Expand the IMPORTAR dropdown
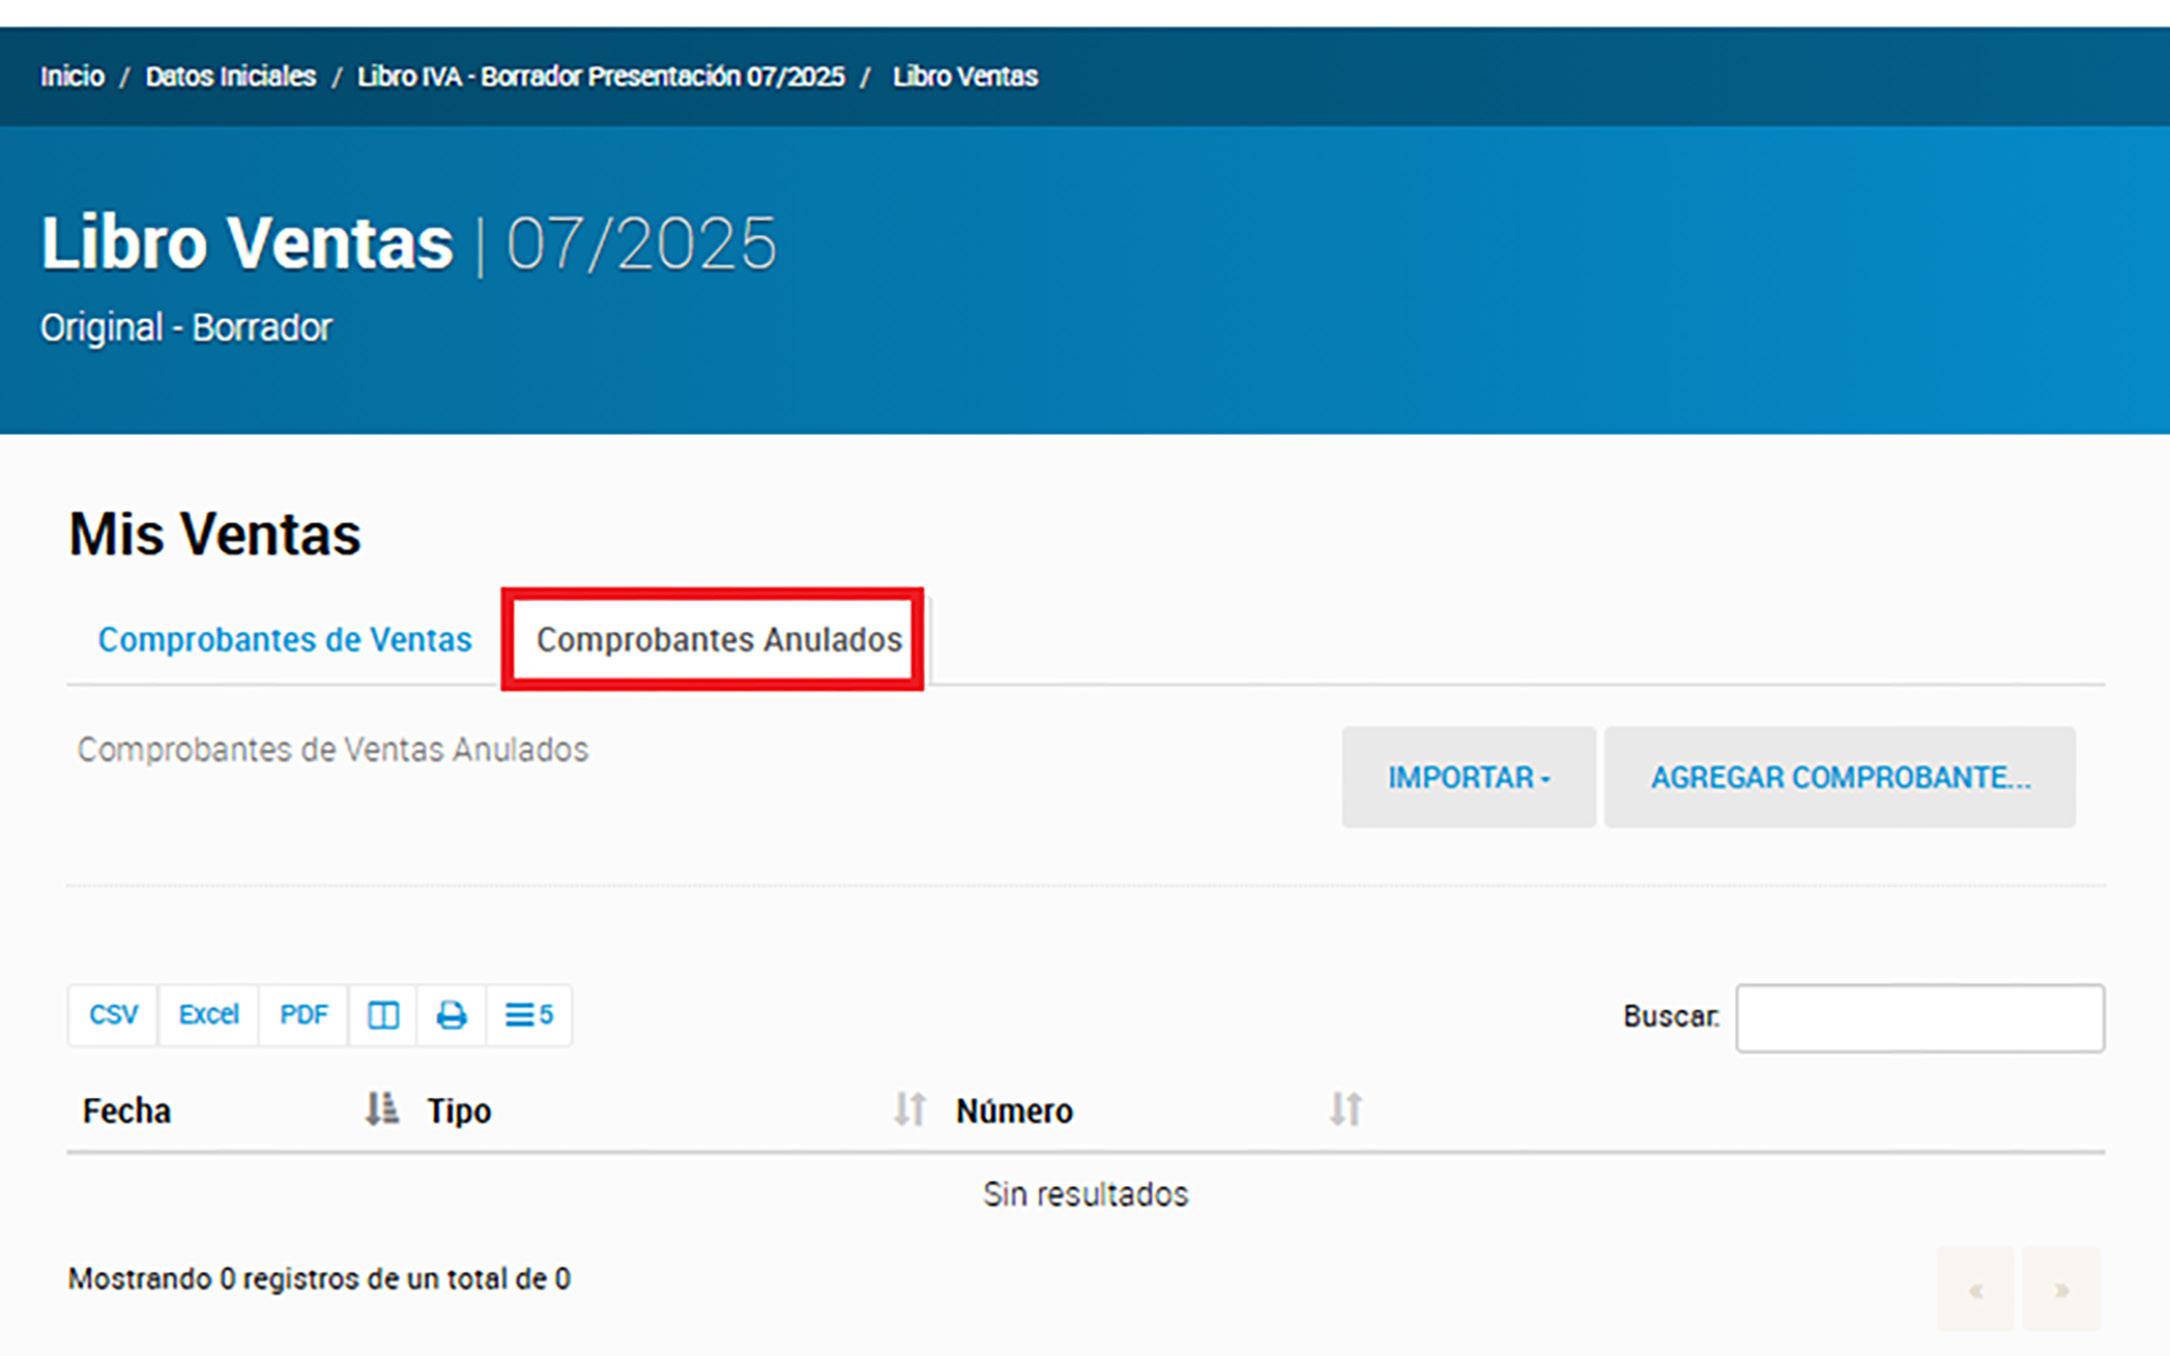Image resolution: width=2170 pixels, height=1356 pixels. 1468,777
